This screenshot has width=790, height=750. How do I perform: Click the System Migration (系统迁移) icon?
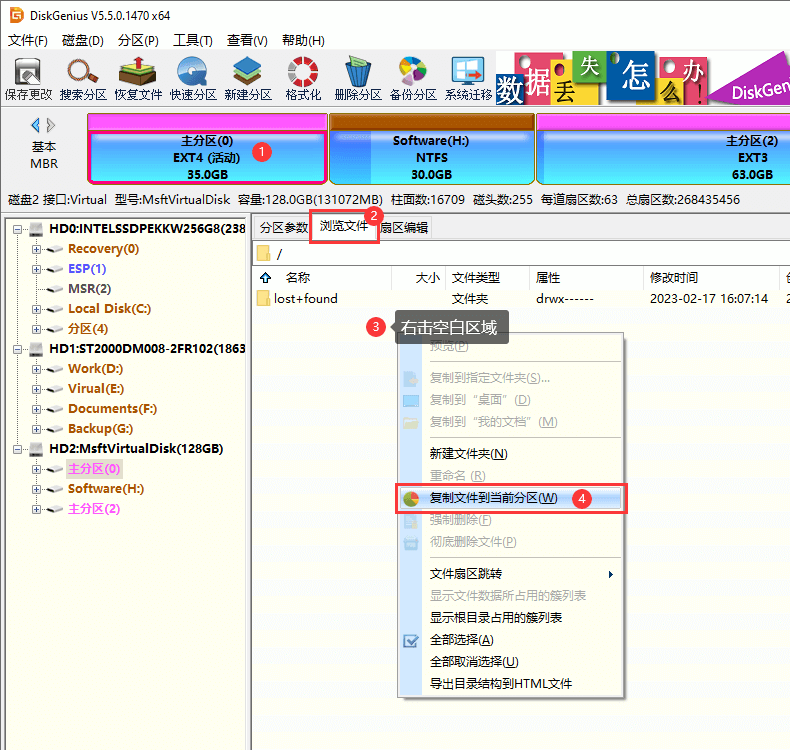468,71
